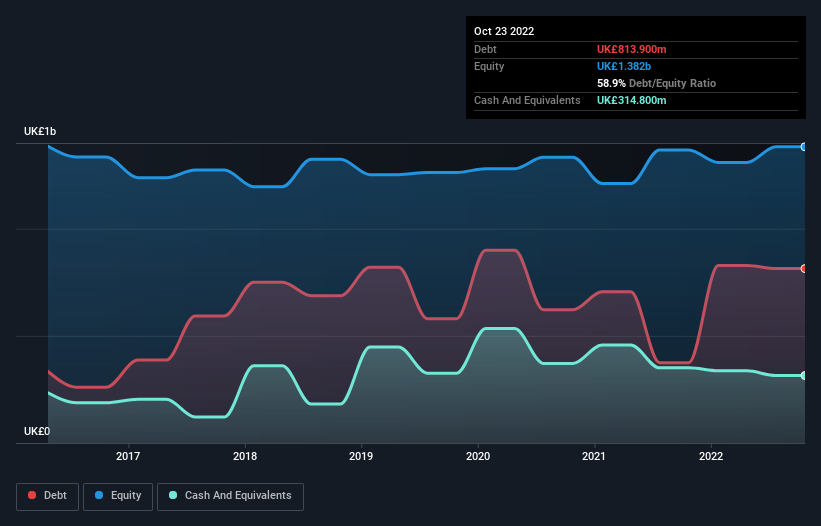Image resolution: width=821 pixels, height=526 pixels.
Task: Click the 2018 x-axis label
Action: 245,456
